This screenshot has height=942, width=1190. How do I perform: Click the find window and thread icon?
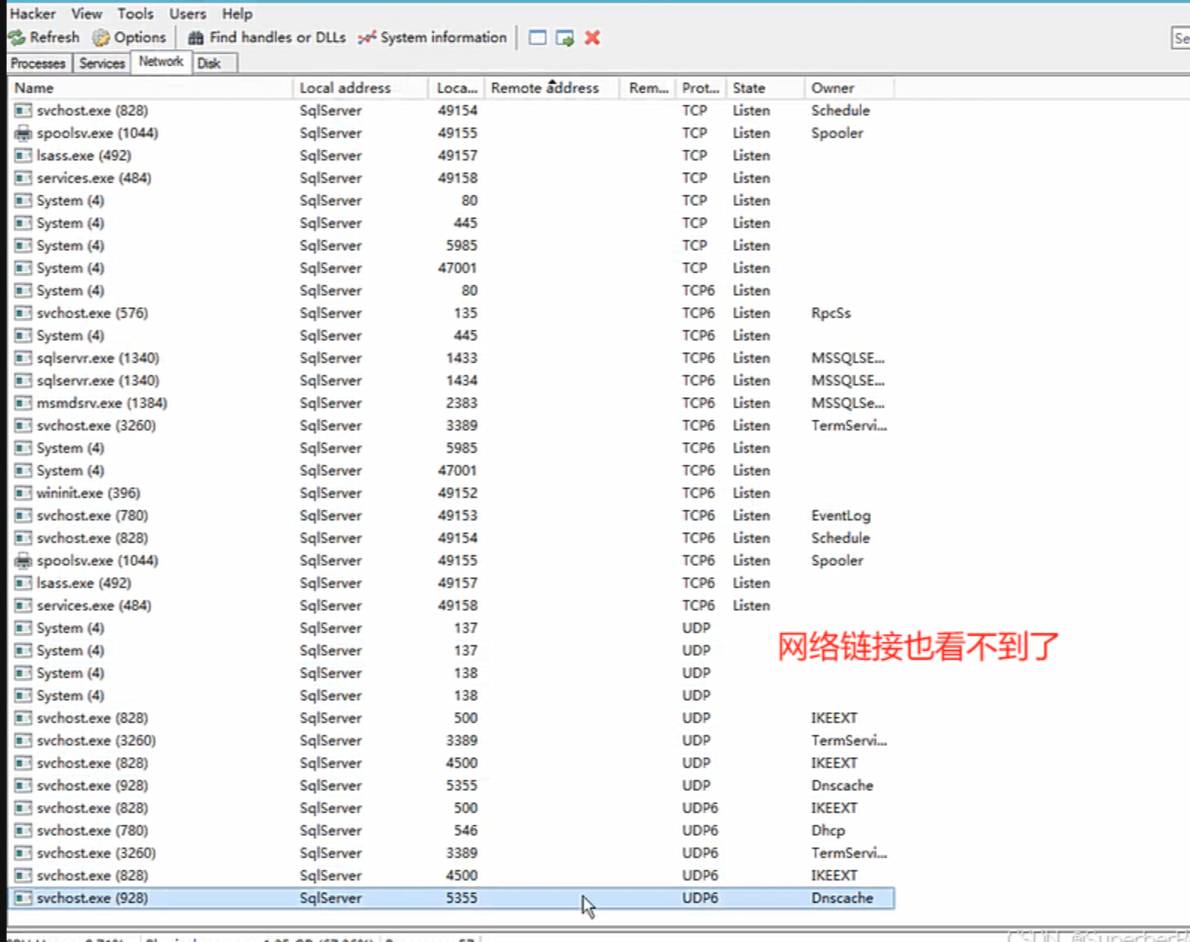565,37
